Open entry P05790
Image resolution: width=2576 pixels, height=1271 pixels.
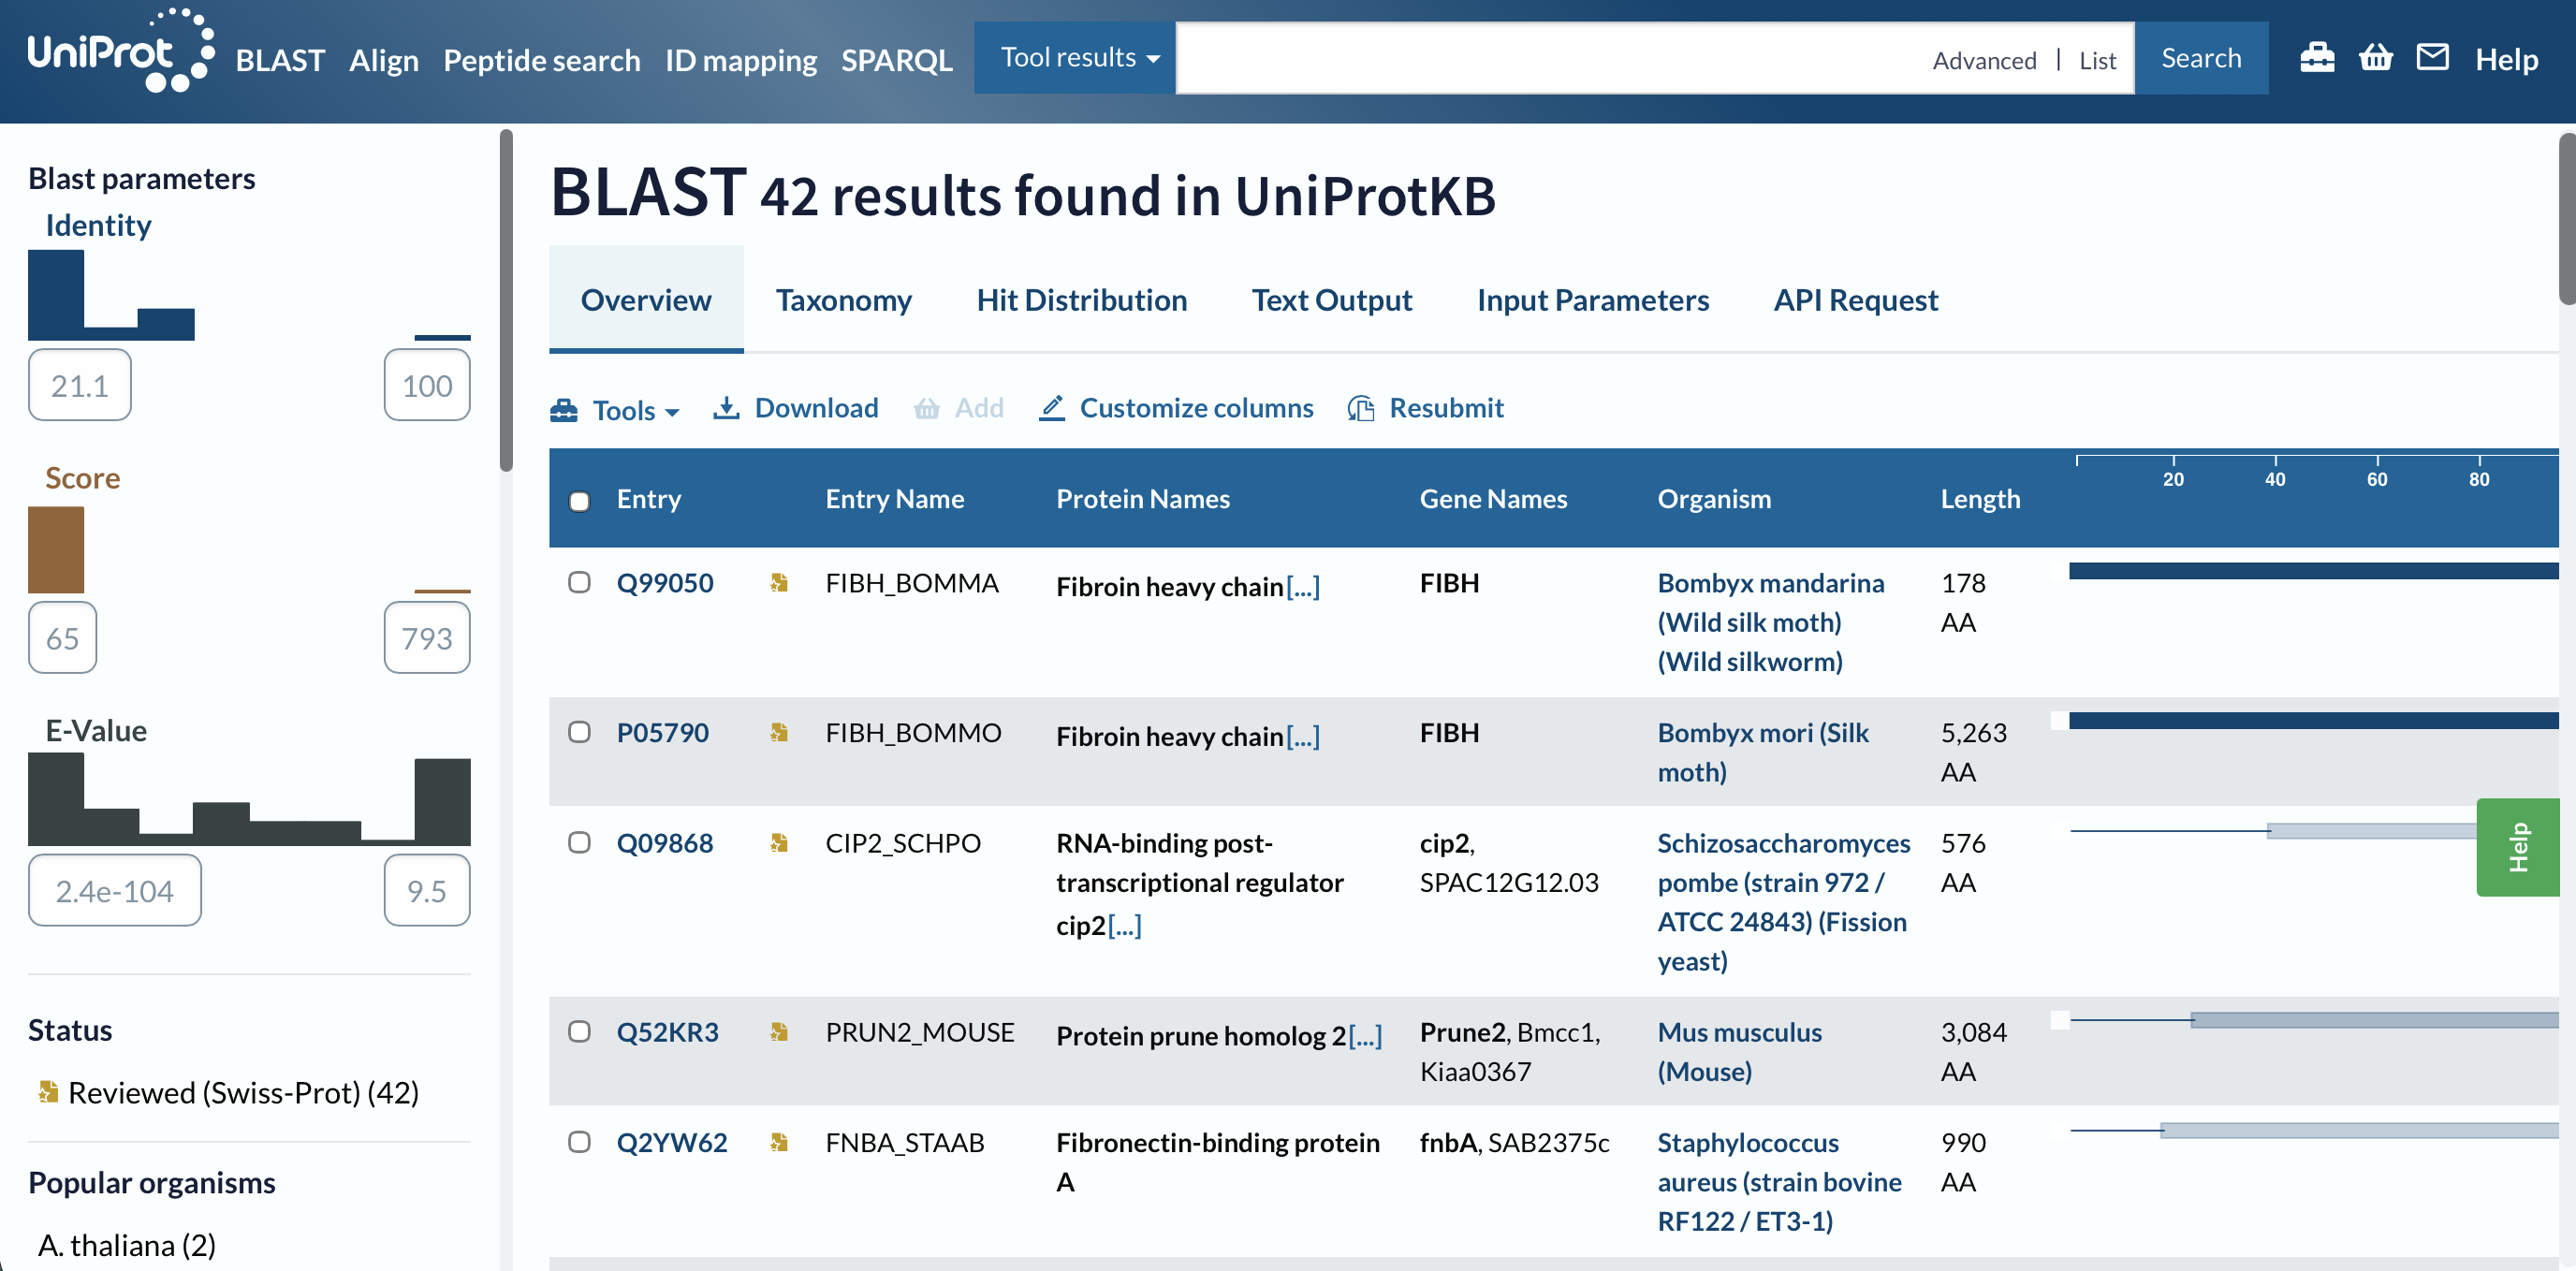click(662, 733)
